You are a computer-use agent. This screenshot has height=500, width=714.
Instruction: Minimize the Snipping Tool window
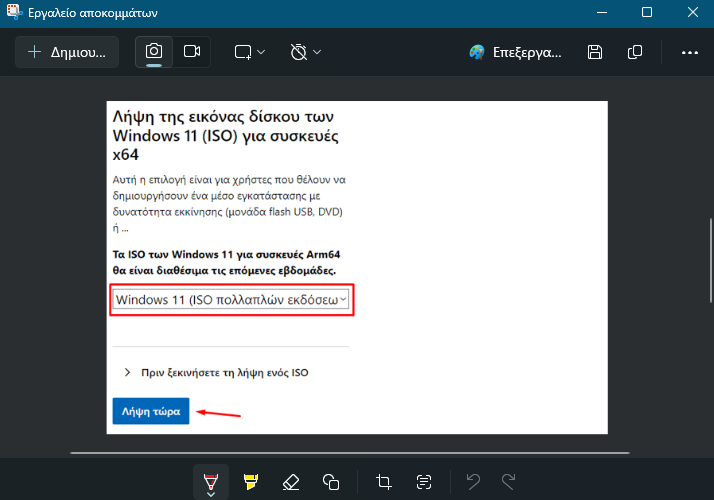602,13
